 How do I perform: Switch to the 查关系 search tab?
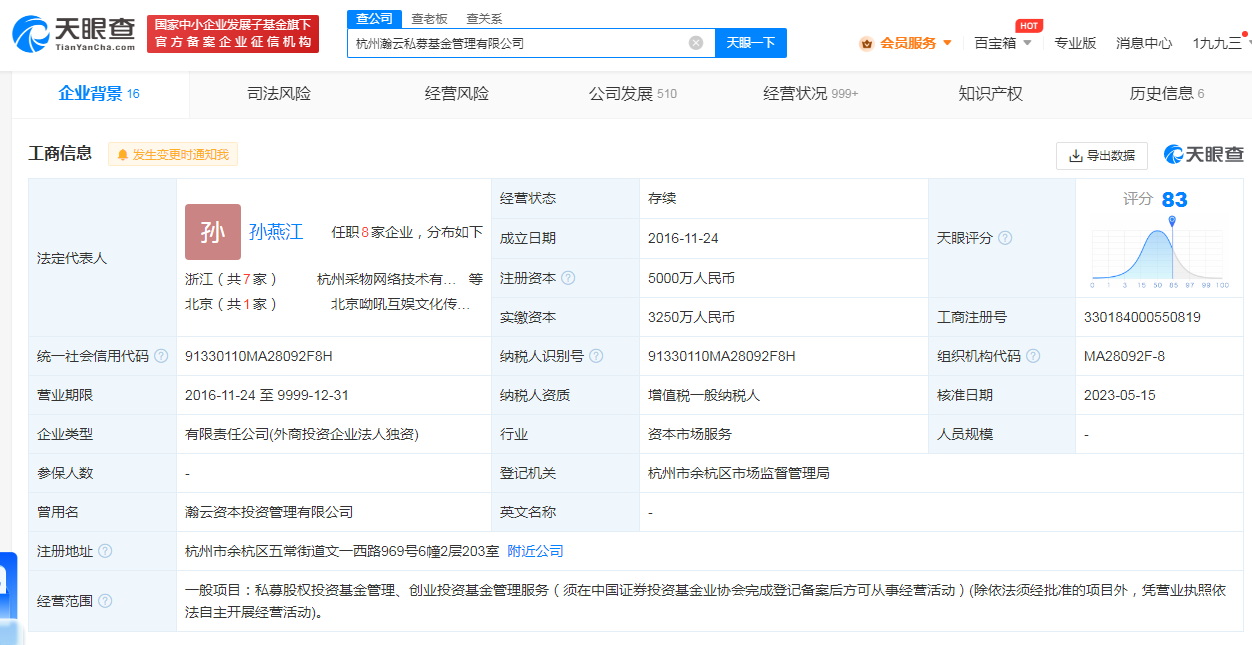coord(484,19)
